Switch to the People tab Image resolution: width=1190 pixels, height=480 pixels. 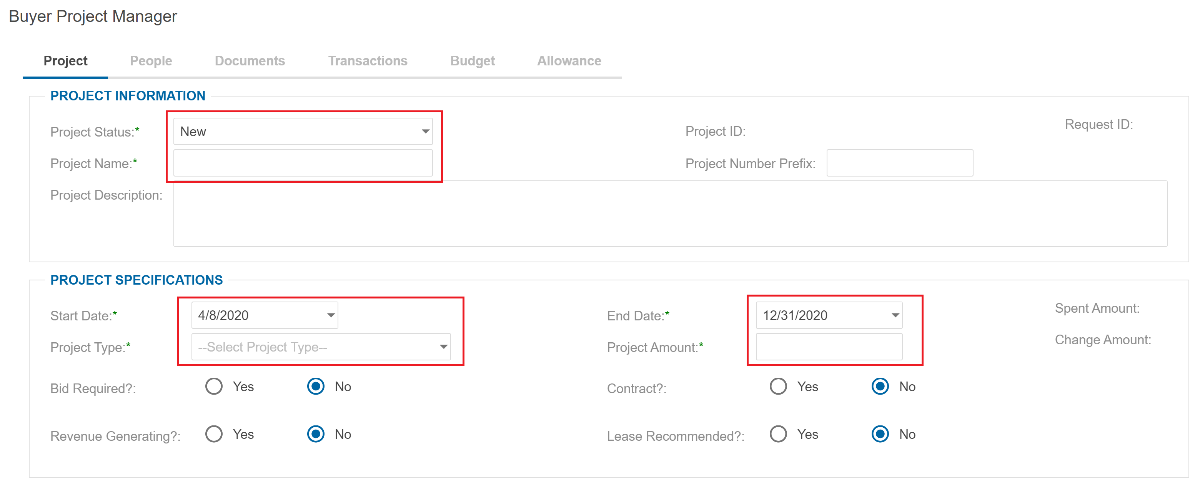click(x=151, y=61)
